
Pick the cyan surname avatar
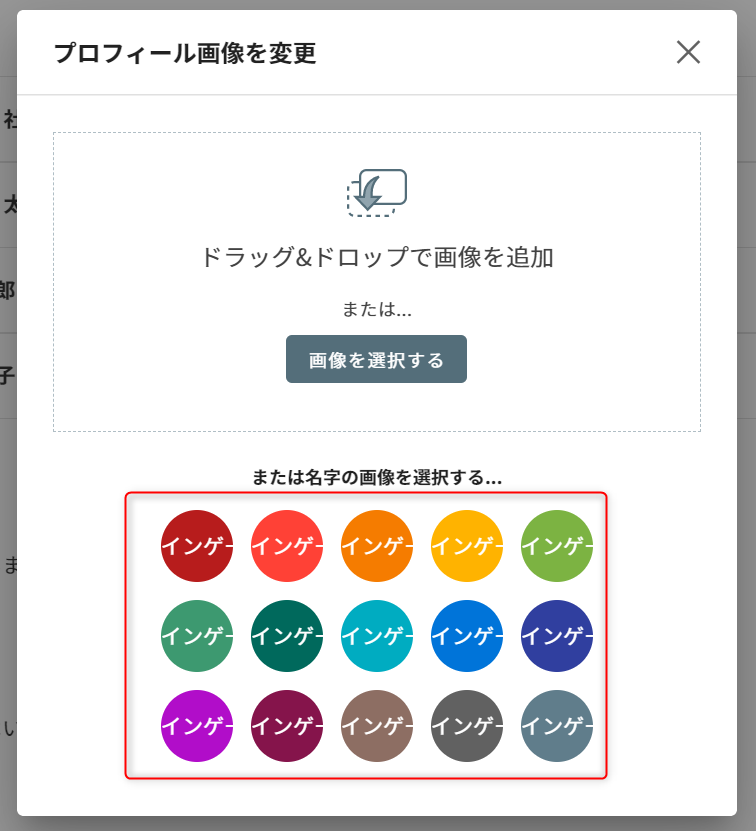pyautogui.click(x=377, y=636)
